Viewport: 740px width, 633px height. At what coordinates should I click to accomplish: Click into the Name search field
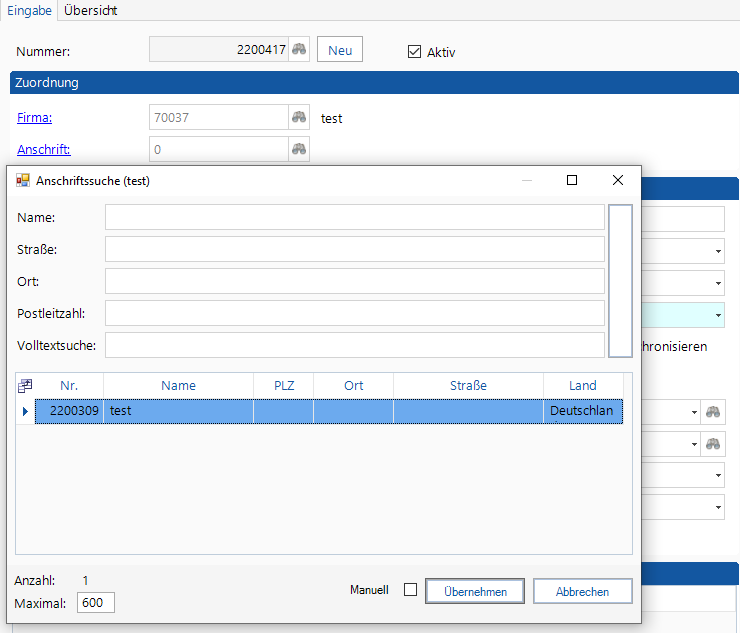pyautogui.click(x=354, y=217)
